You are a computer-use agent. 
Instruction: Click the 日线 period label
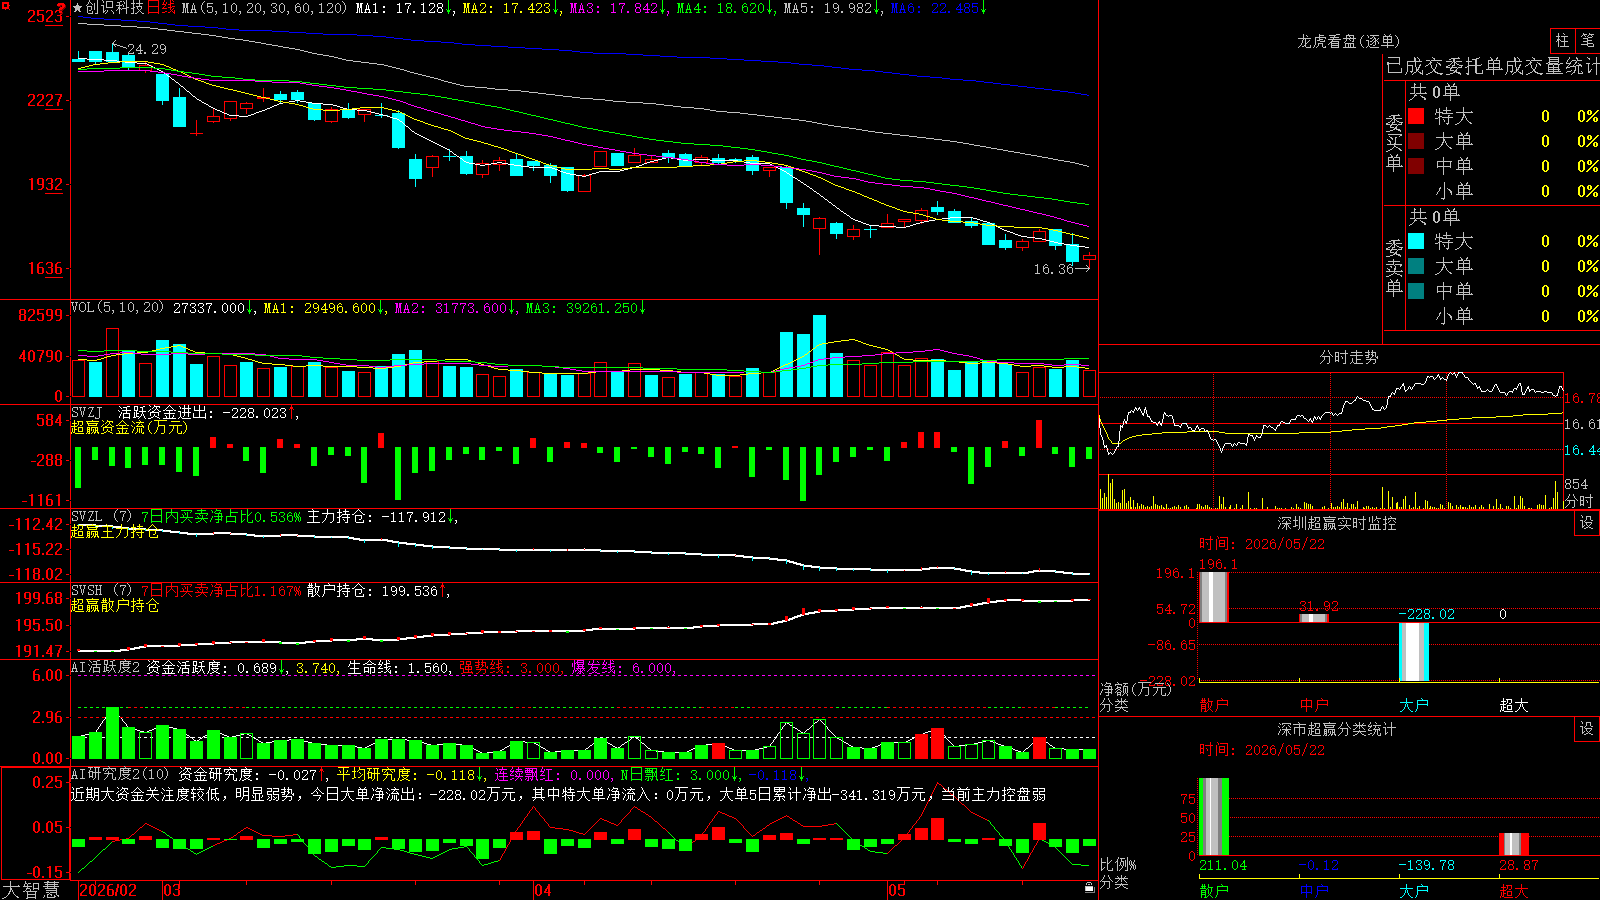161,8
